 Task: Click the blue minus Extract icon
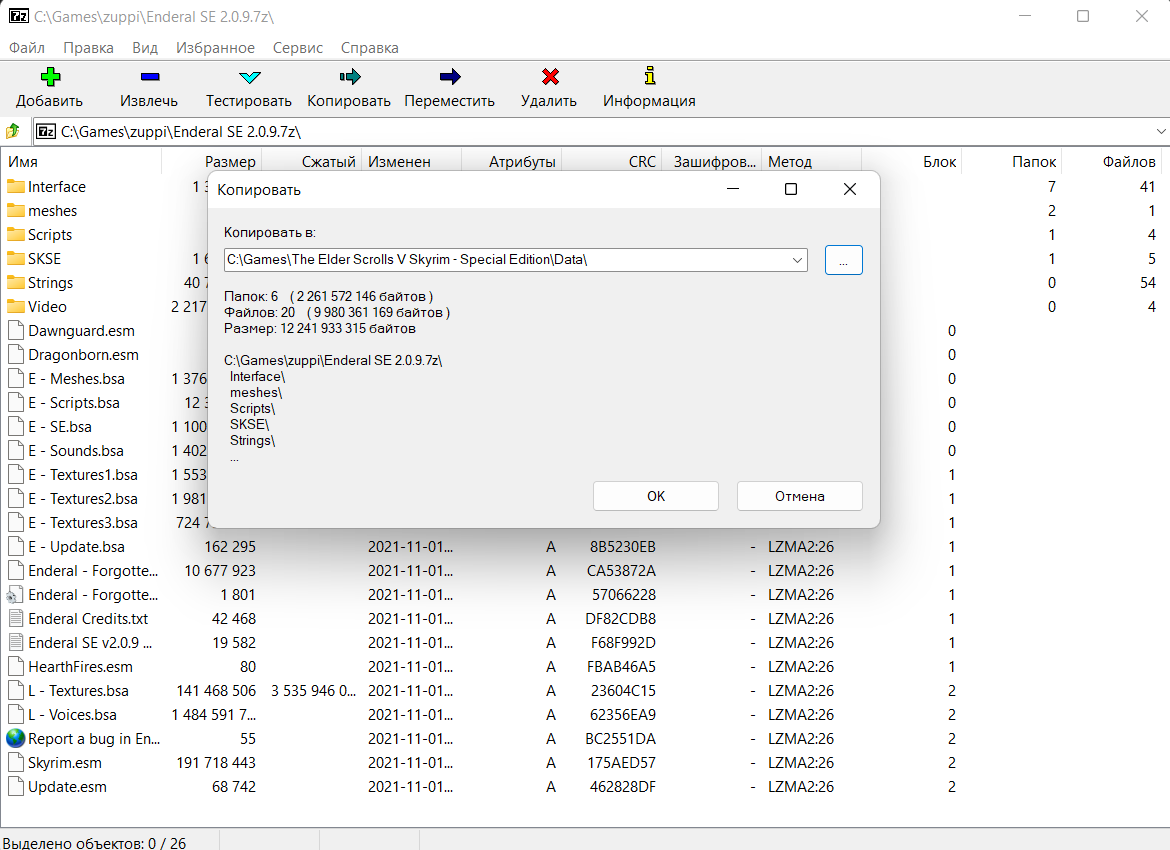pyautogui.click(x=149, y=77)
